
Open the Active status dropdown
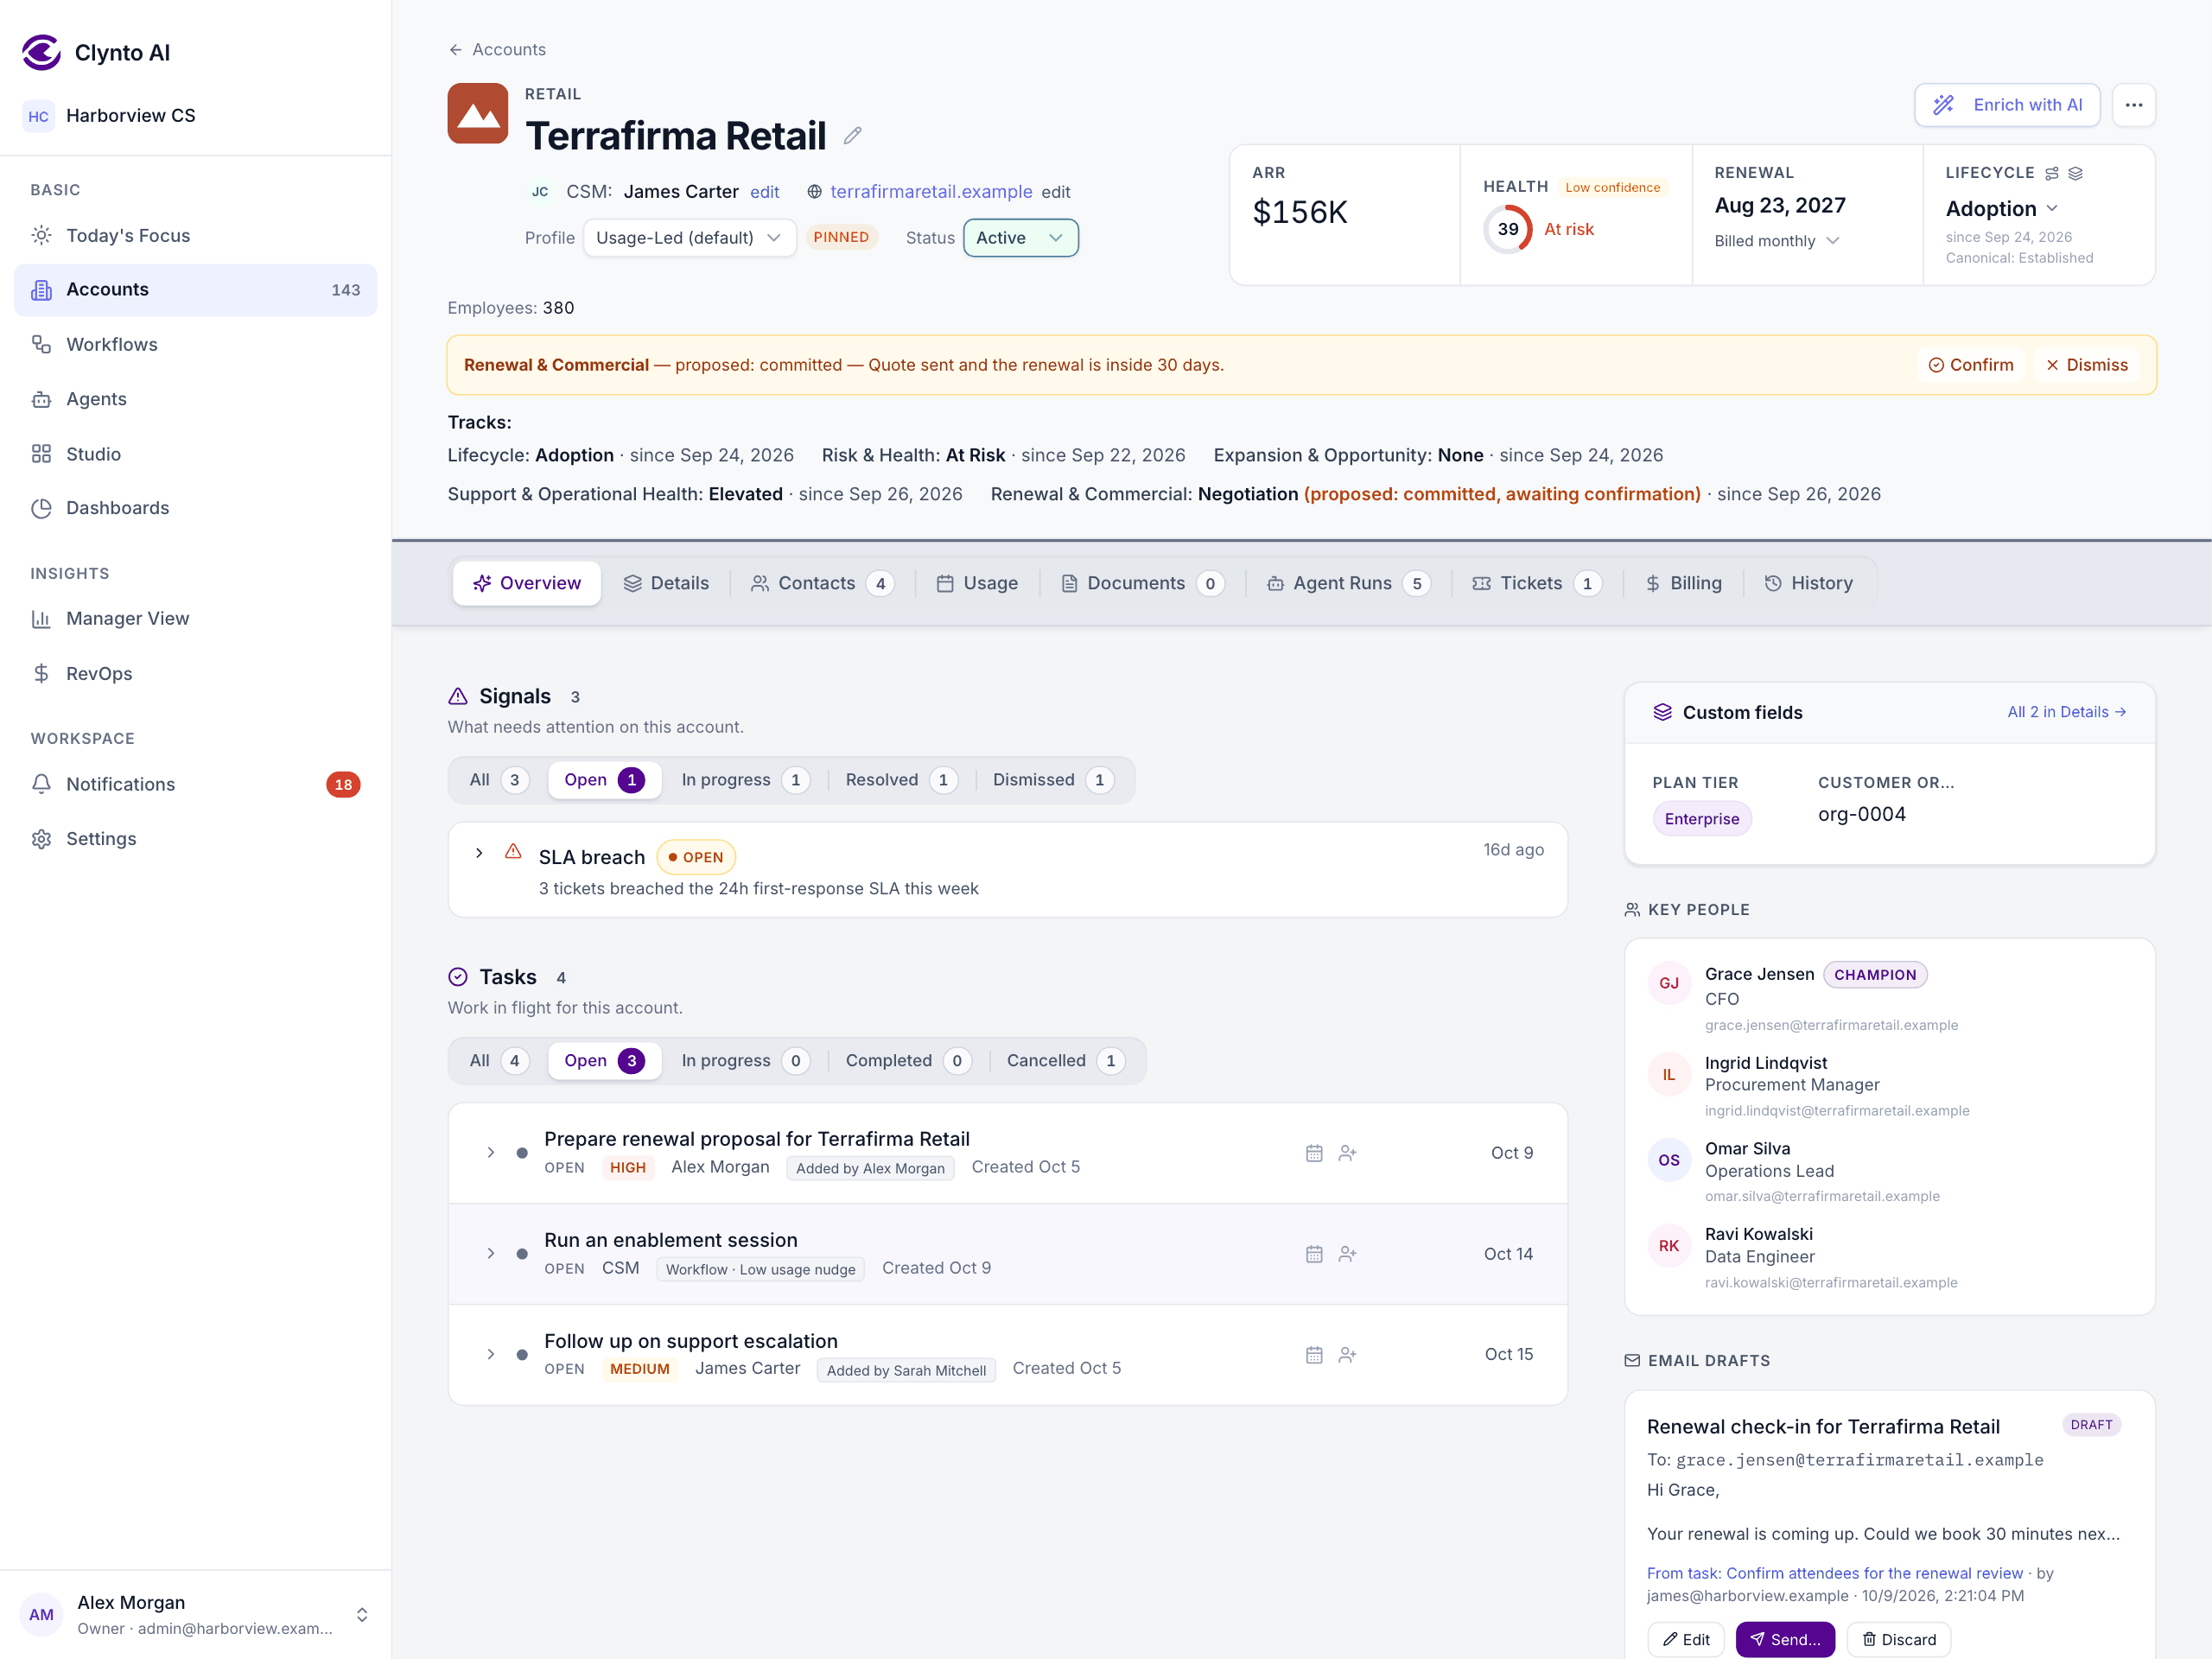[1020, 238]
